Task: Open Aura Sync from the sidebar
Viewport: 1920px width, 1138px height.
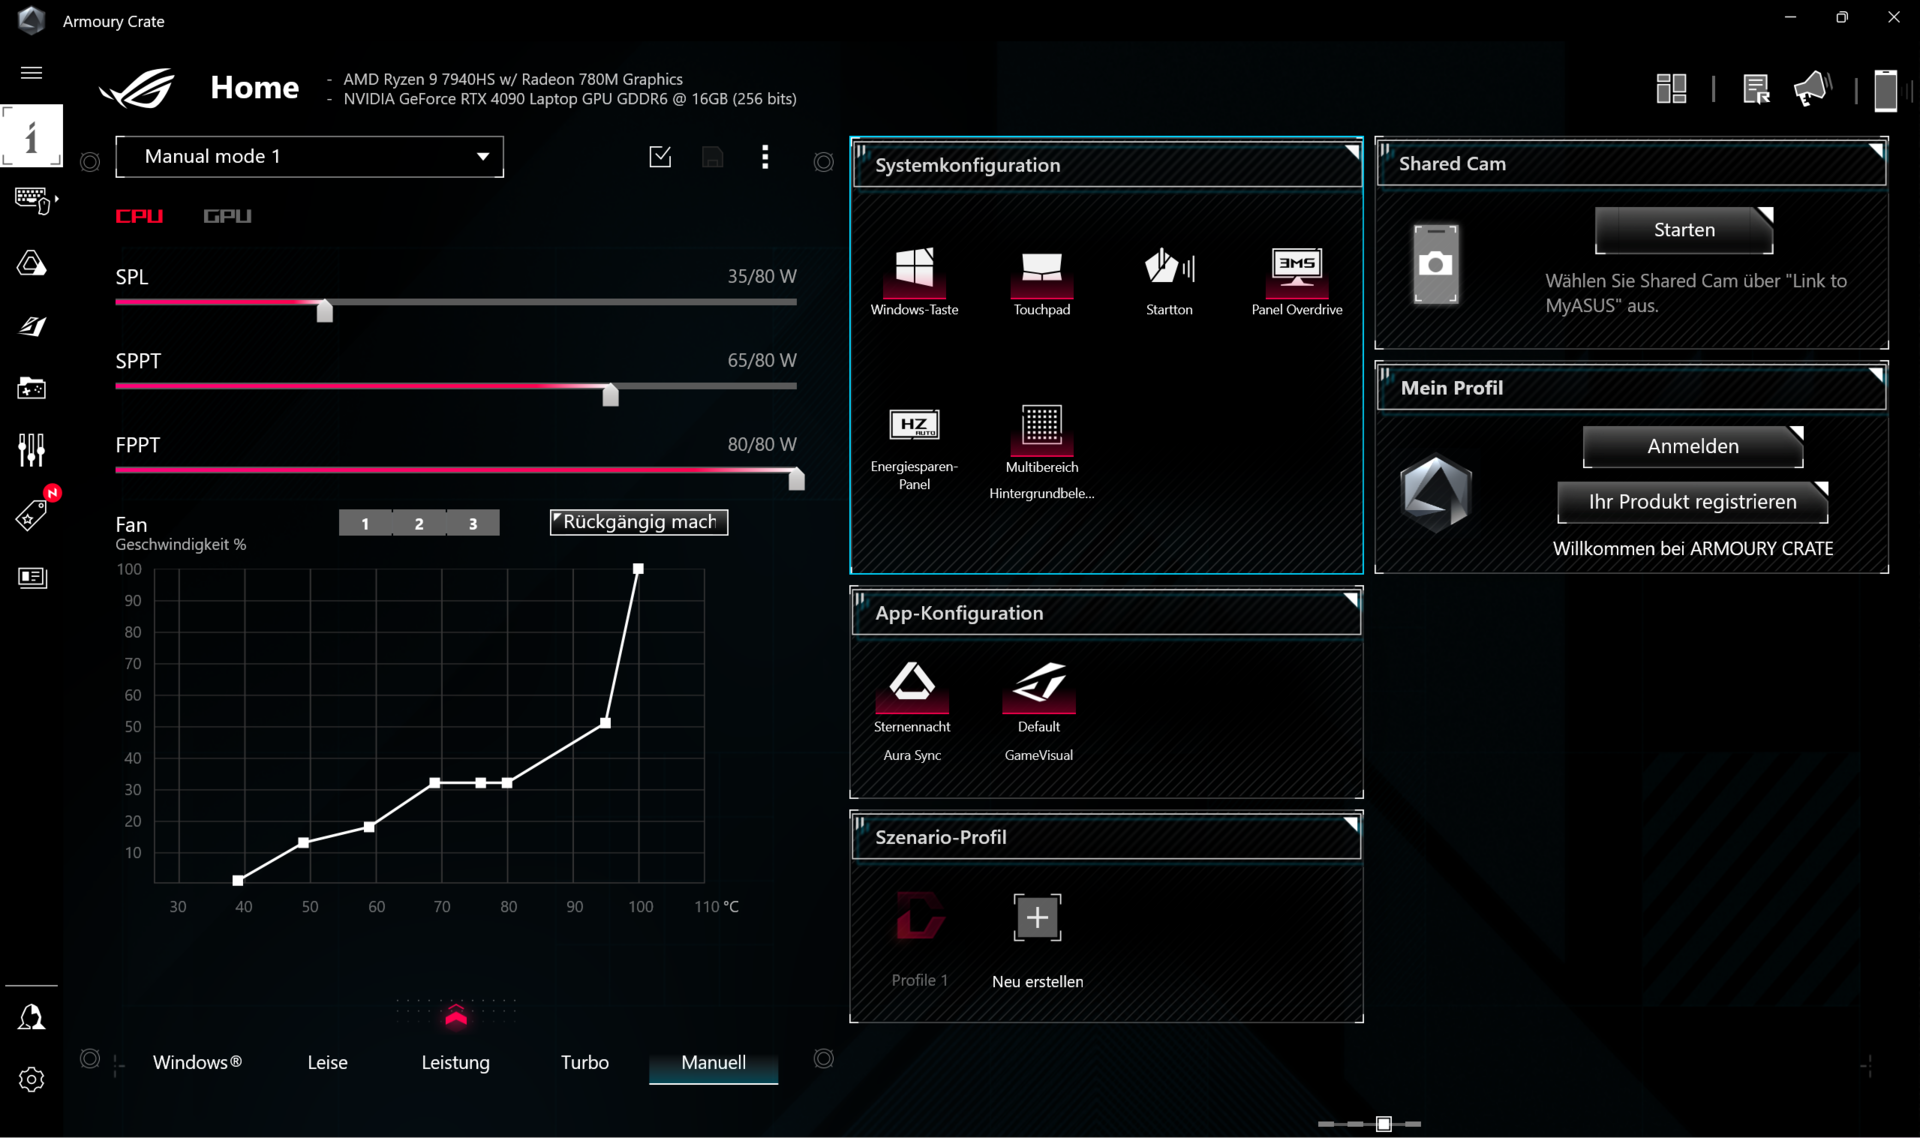Action: 31,264
